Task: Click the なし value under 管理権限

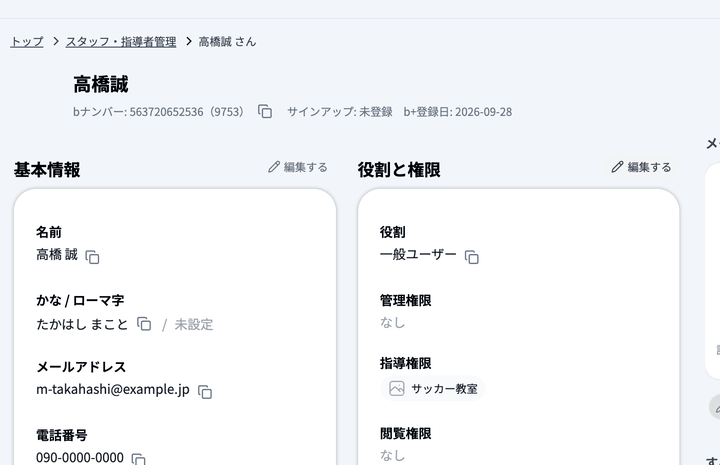Action: click(393, 323)
